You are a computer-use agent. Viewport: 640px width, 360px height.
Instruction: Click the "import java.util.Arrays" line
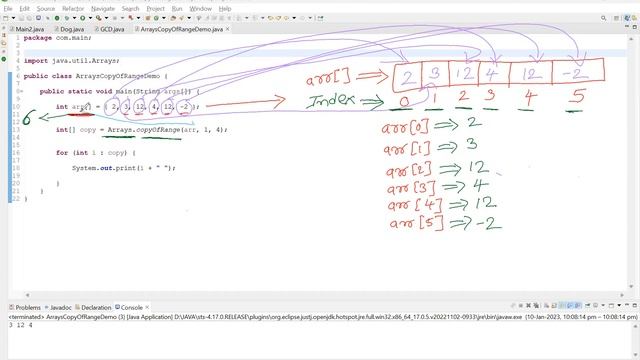[x=72, y=60]
